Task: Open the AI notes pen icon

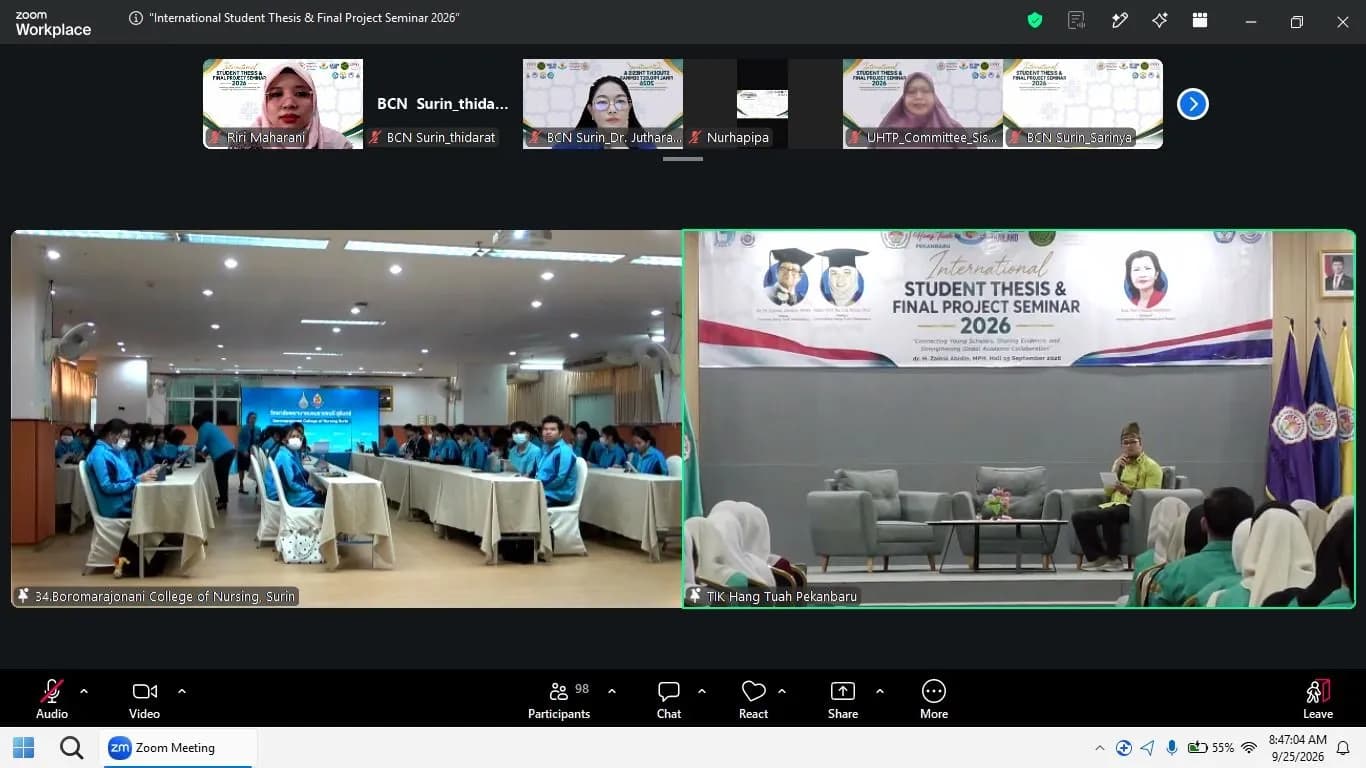Action: pyautogui.click(x=1120, y=20)
